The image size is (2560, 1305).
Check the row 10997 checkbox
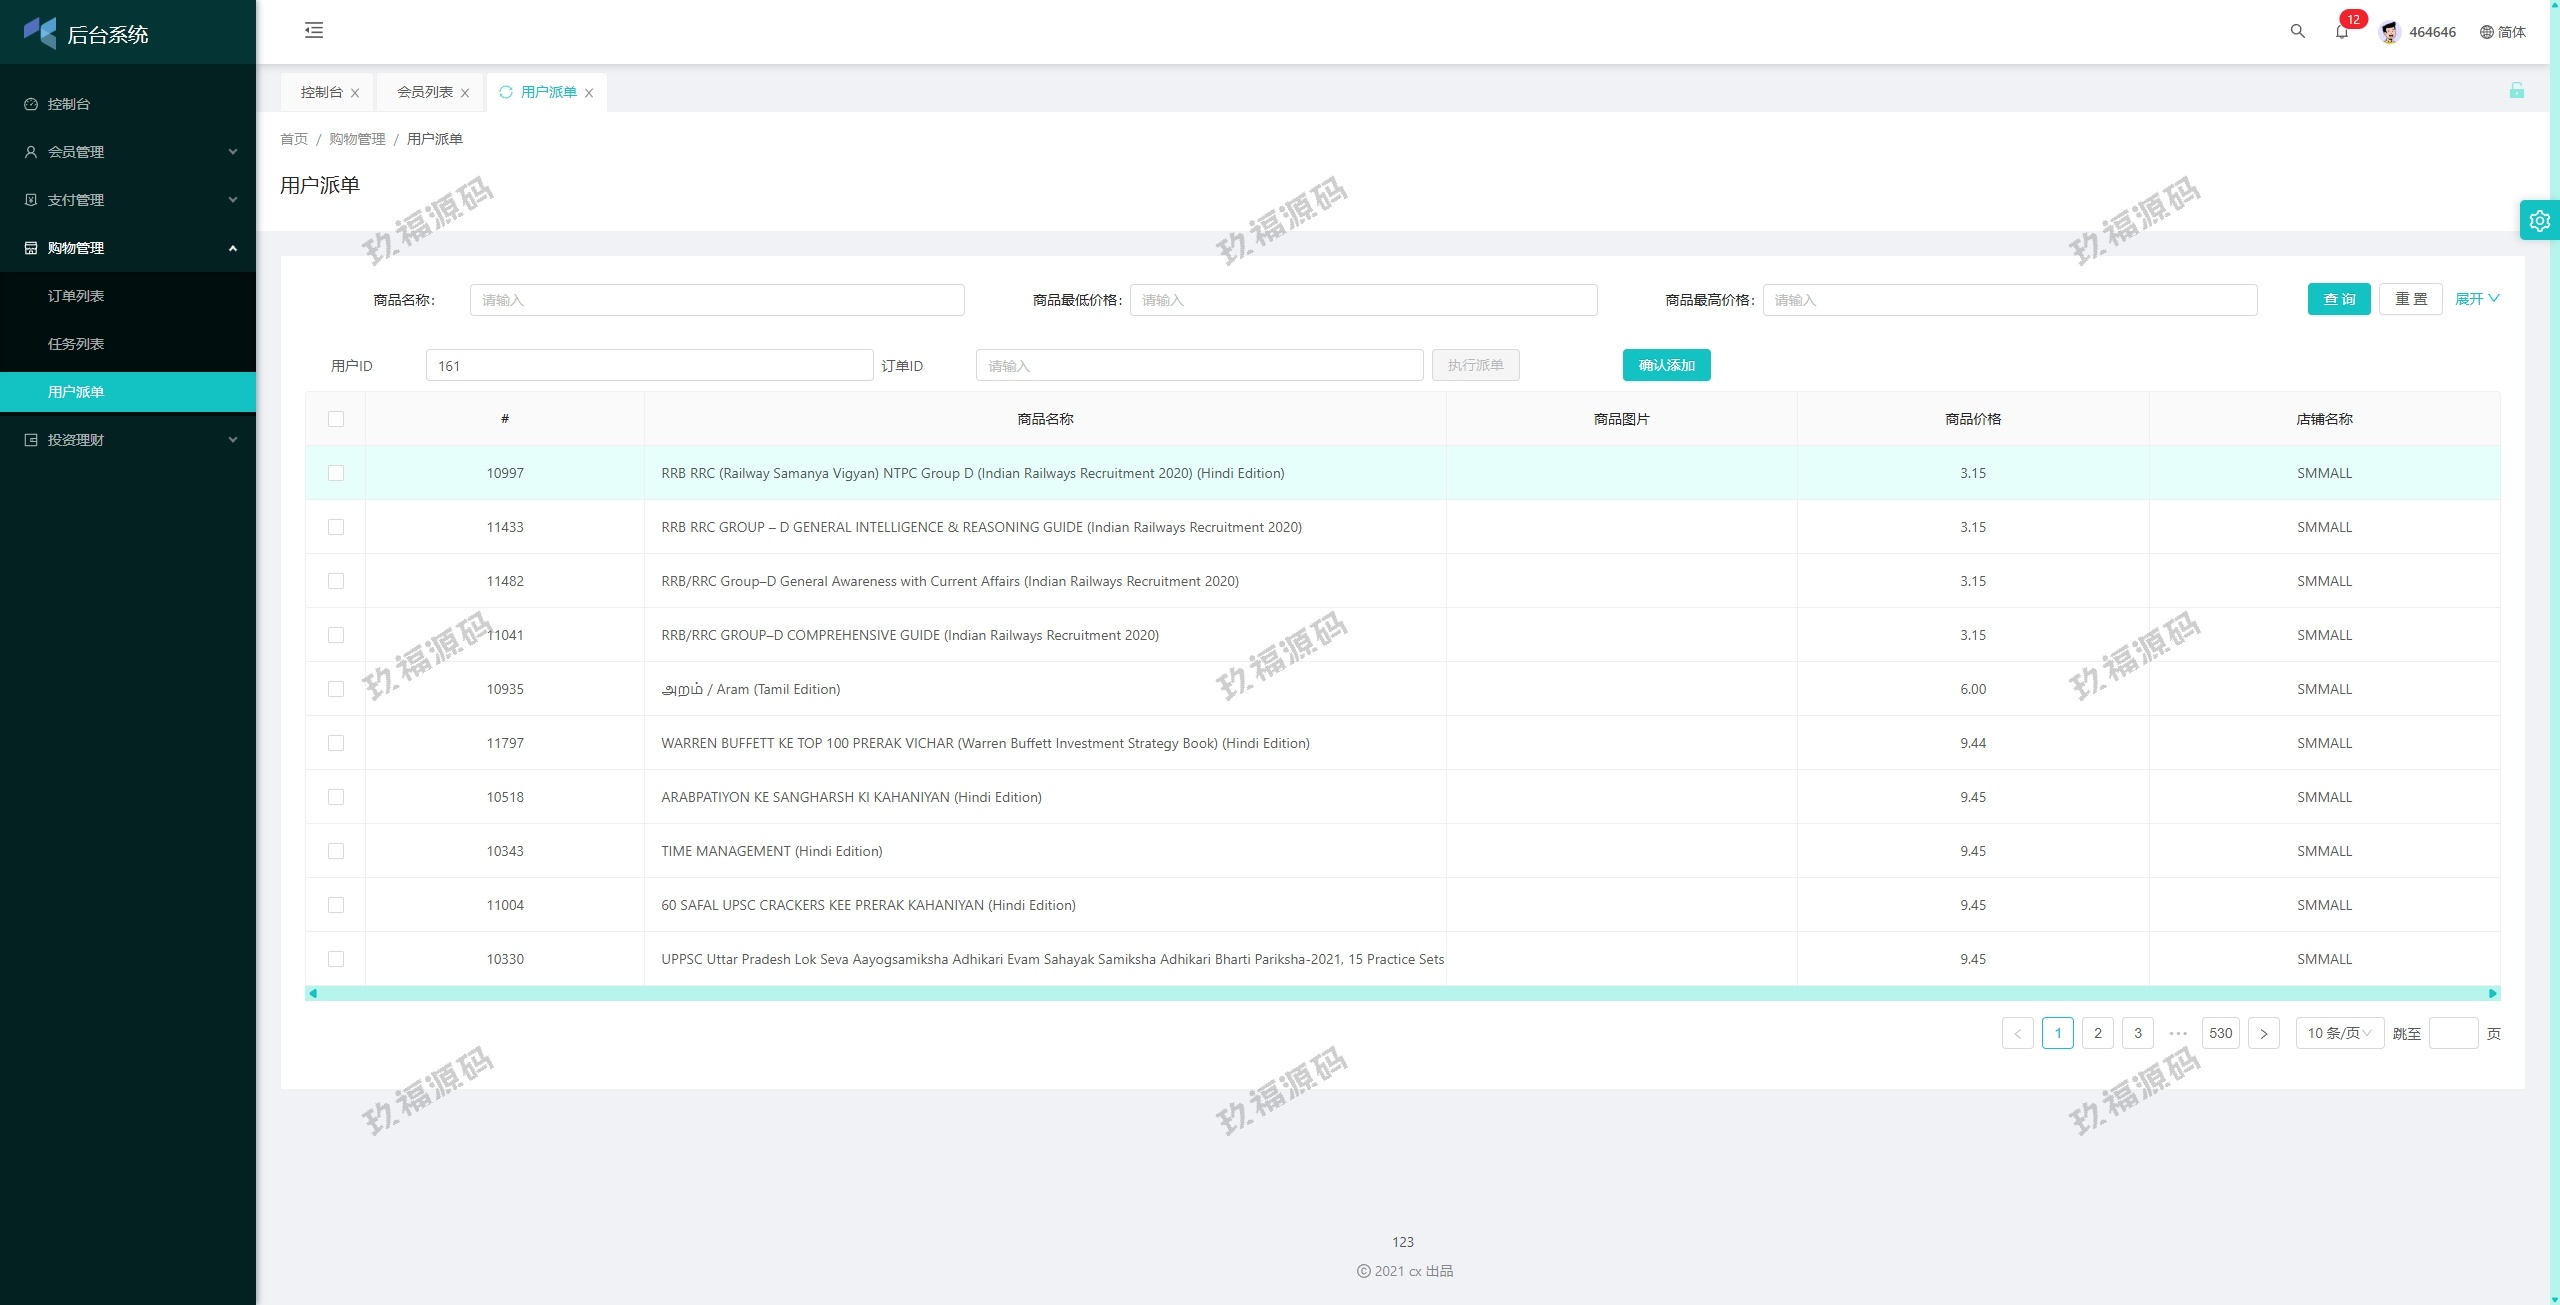point(336,473)
